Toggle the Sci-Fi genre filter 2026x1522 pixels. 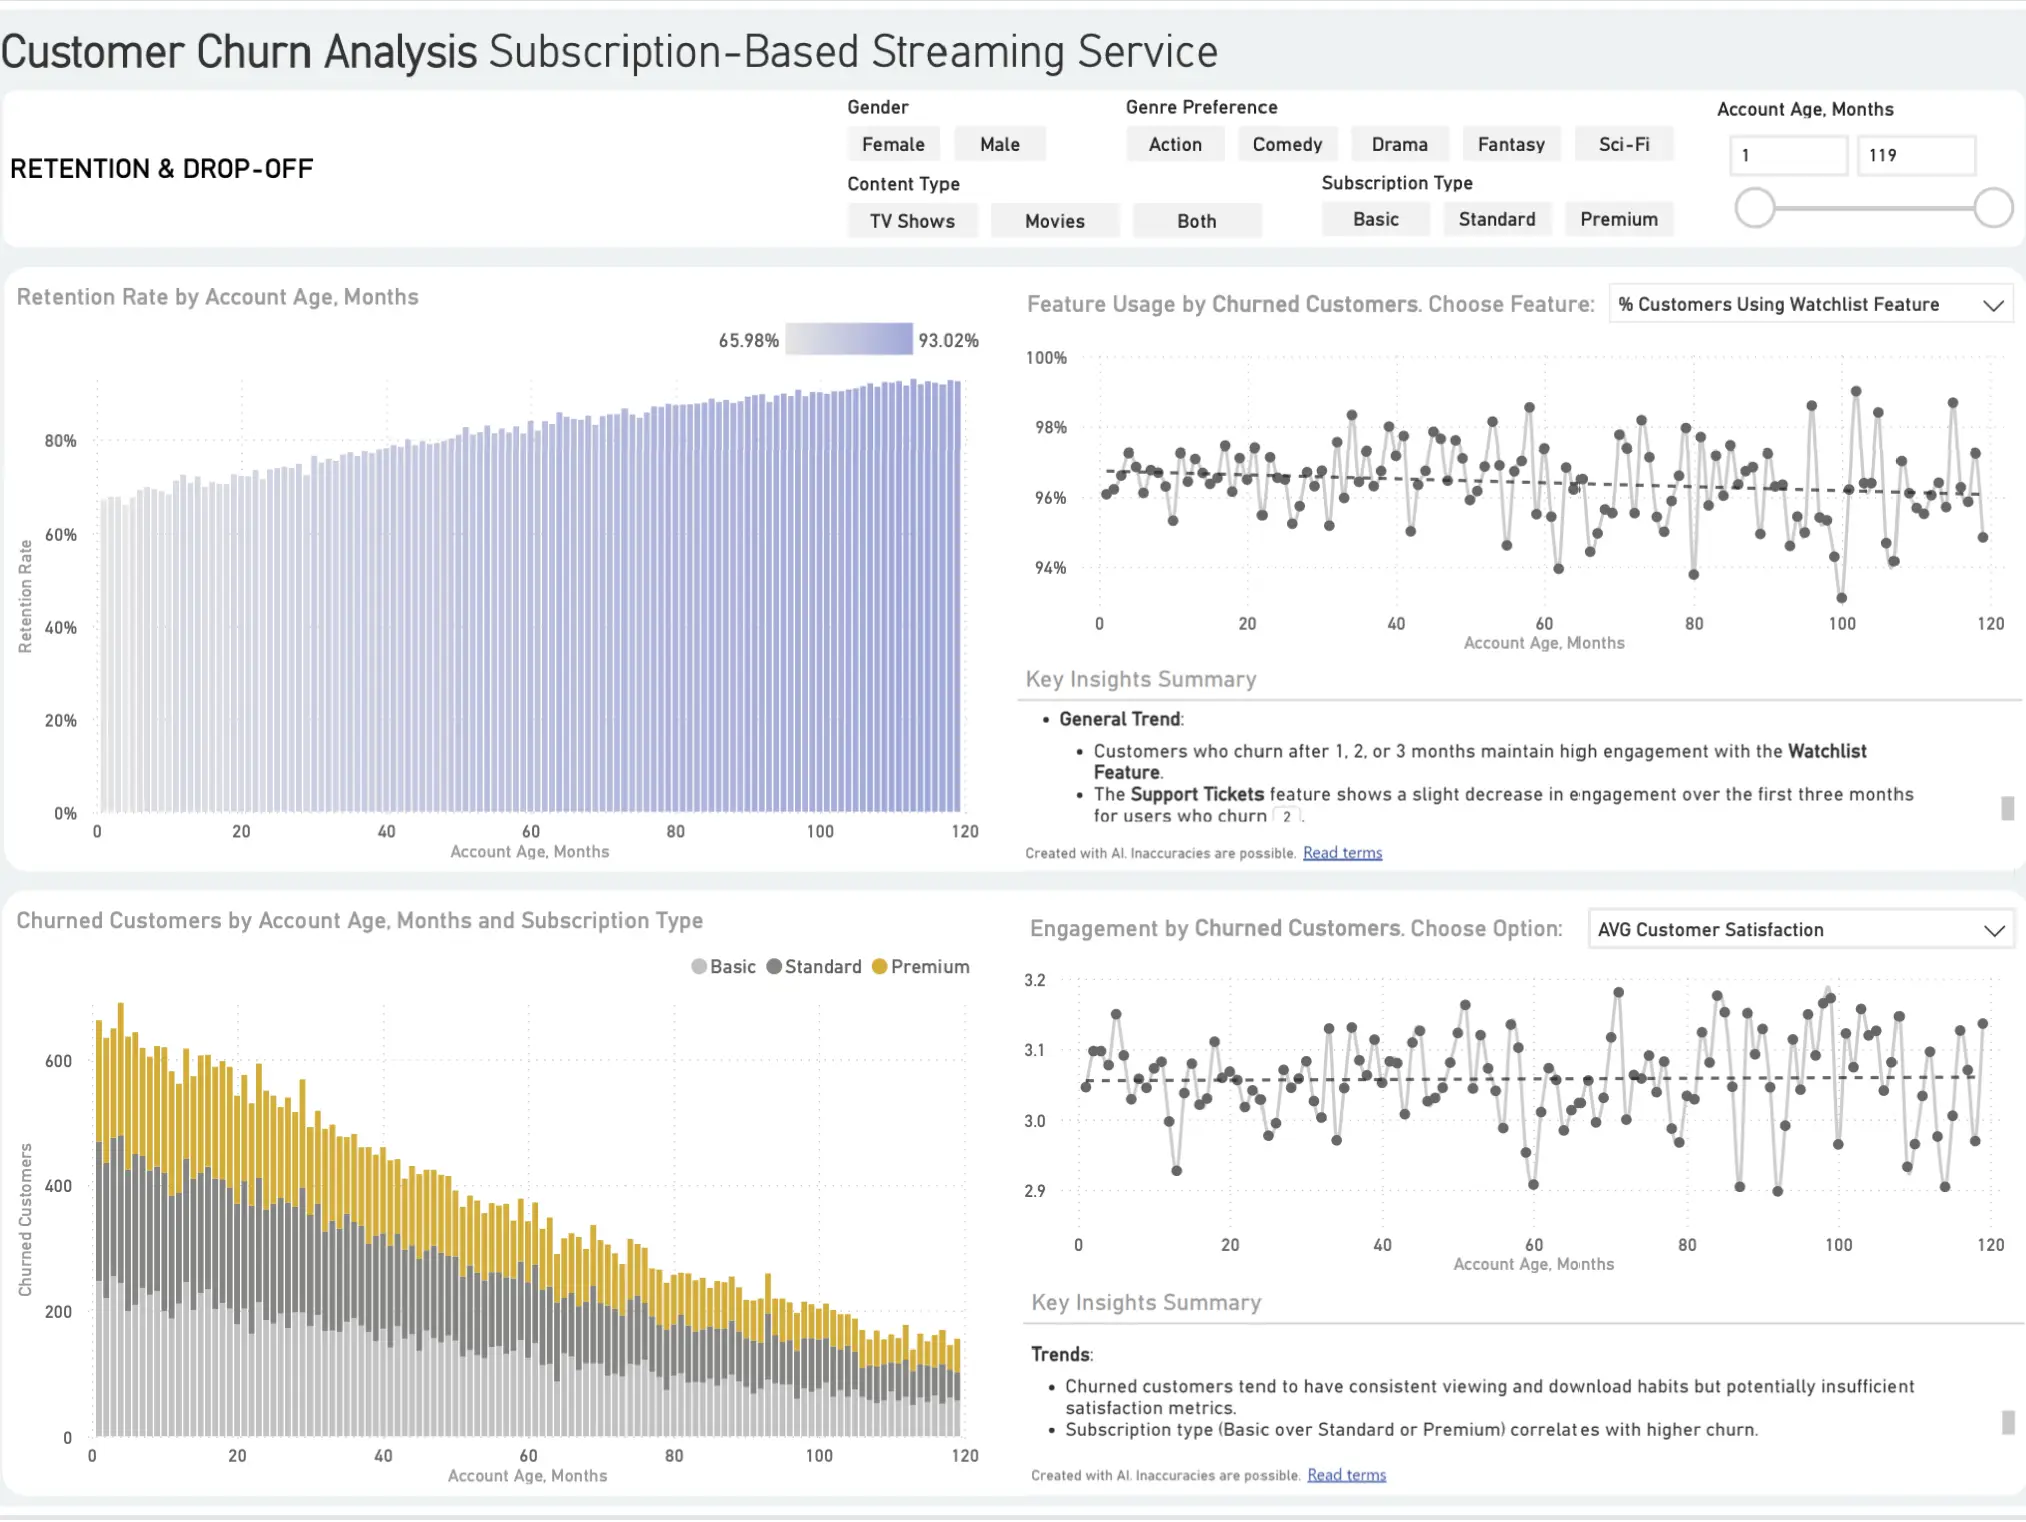click(x=1623, y=144)
